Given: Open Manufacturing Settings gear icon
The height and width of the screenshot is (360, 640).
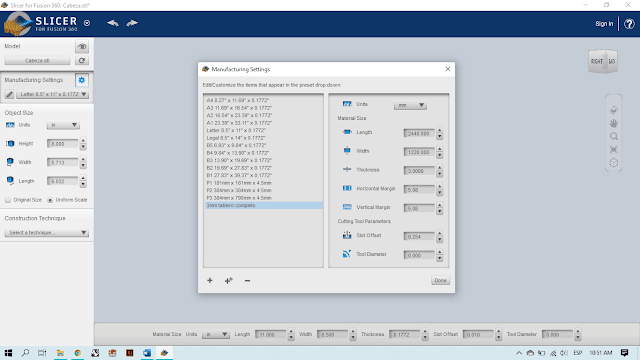Looking at the screenshot, I should pos(82,80).
